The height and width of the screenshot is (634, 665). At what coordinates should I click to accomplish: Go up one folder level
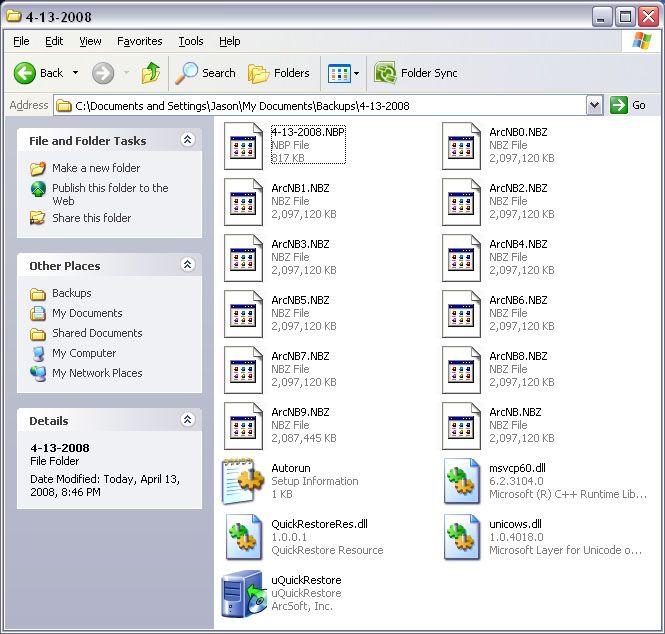click(151, 73)
